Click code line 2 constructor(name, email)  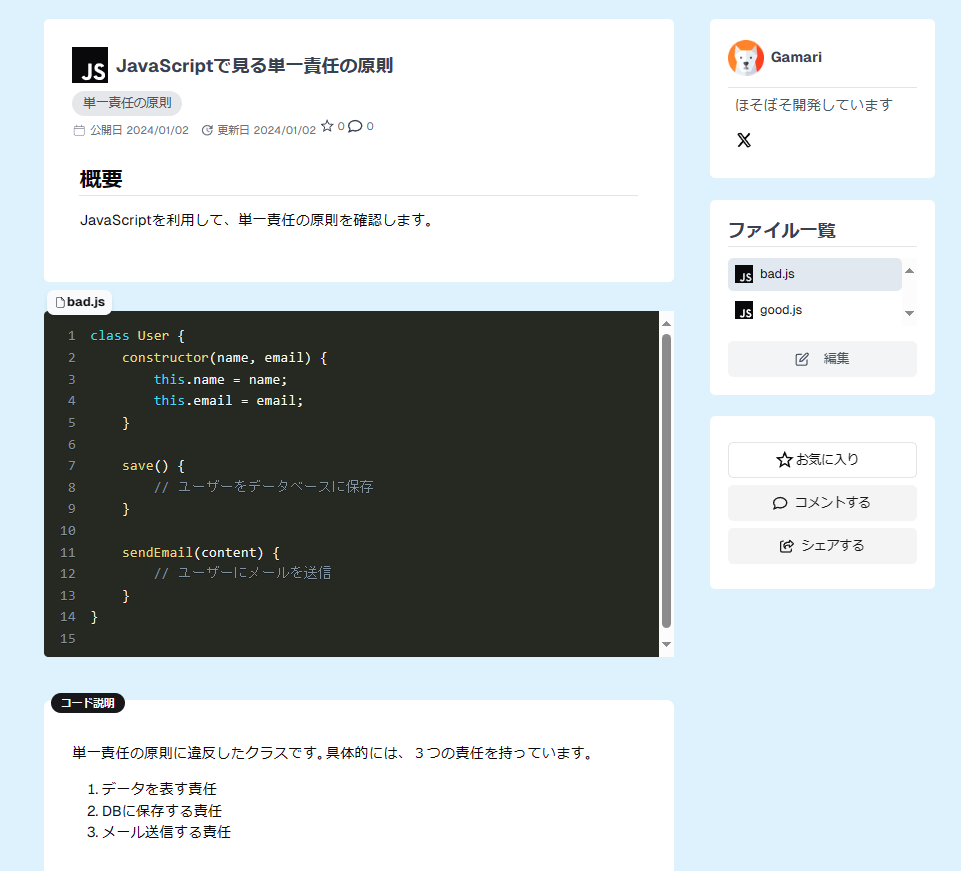224,358
